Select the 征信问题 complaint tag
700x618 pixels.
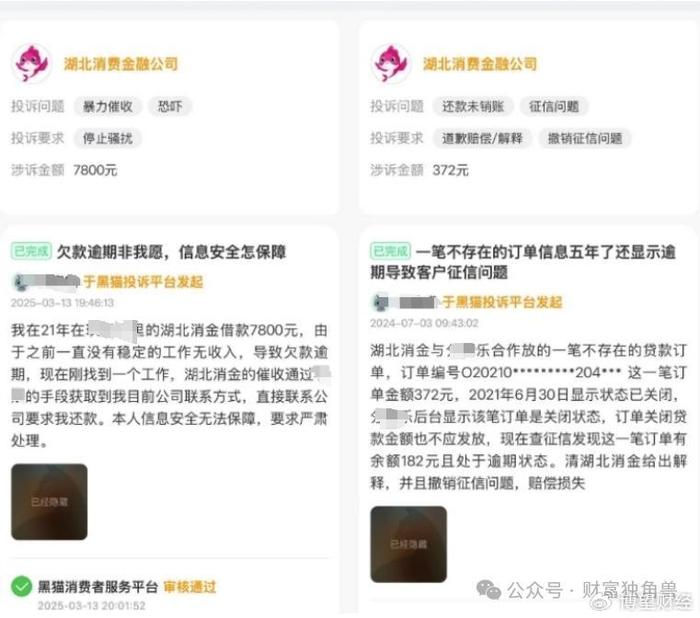(554, 106)
